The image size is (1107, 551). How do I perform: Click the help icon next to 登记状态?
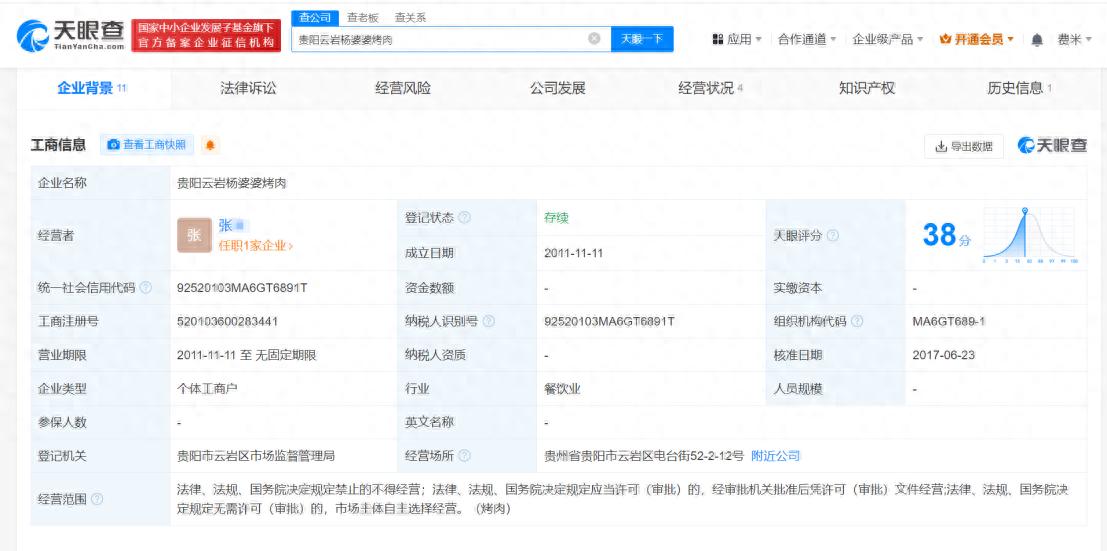(x=465, y=219)
